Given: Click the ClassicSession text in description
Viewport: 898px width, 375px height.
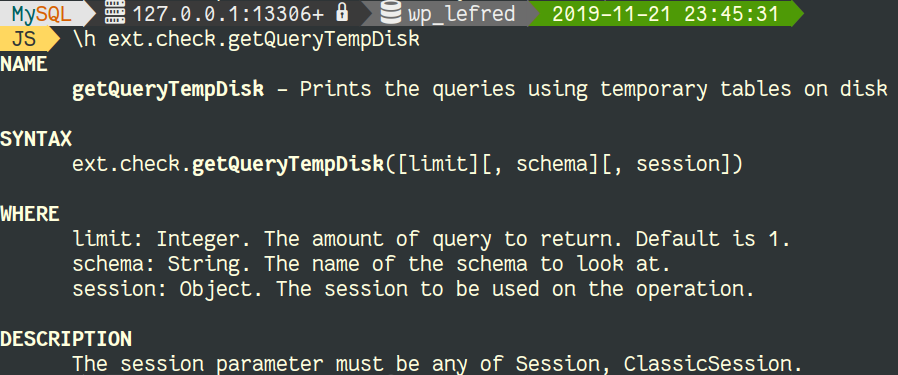Looking at the screenshot, I should (x=707, y=364).
